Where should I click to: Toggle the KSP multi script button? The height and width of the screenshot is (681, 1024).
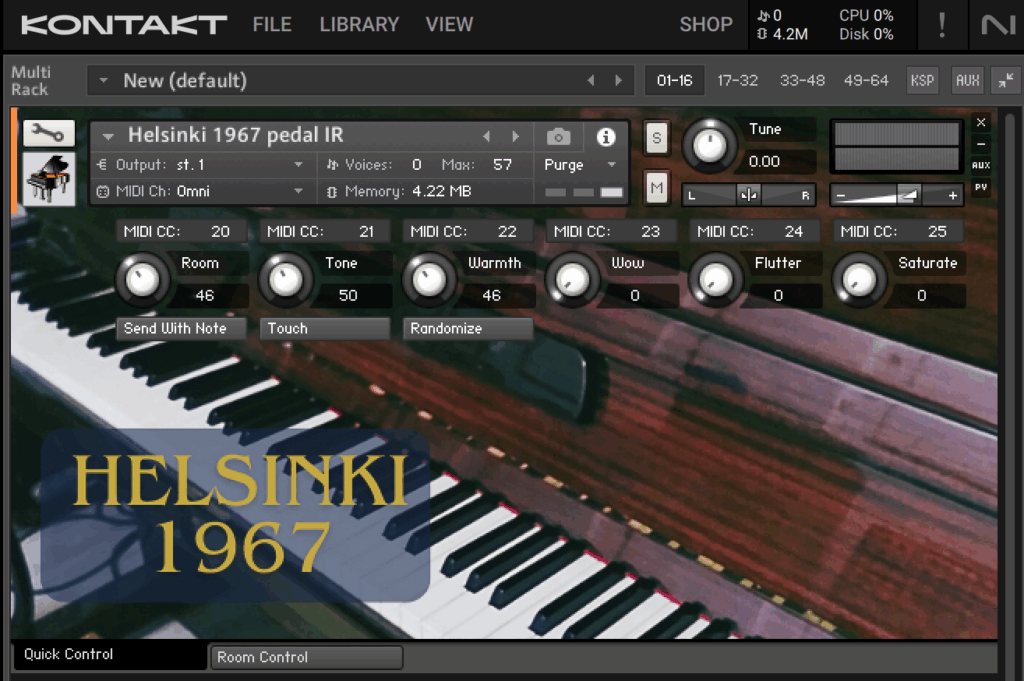(922, 81)
